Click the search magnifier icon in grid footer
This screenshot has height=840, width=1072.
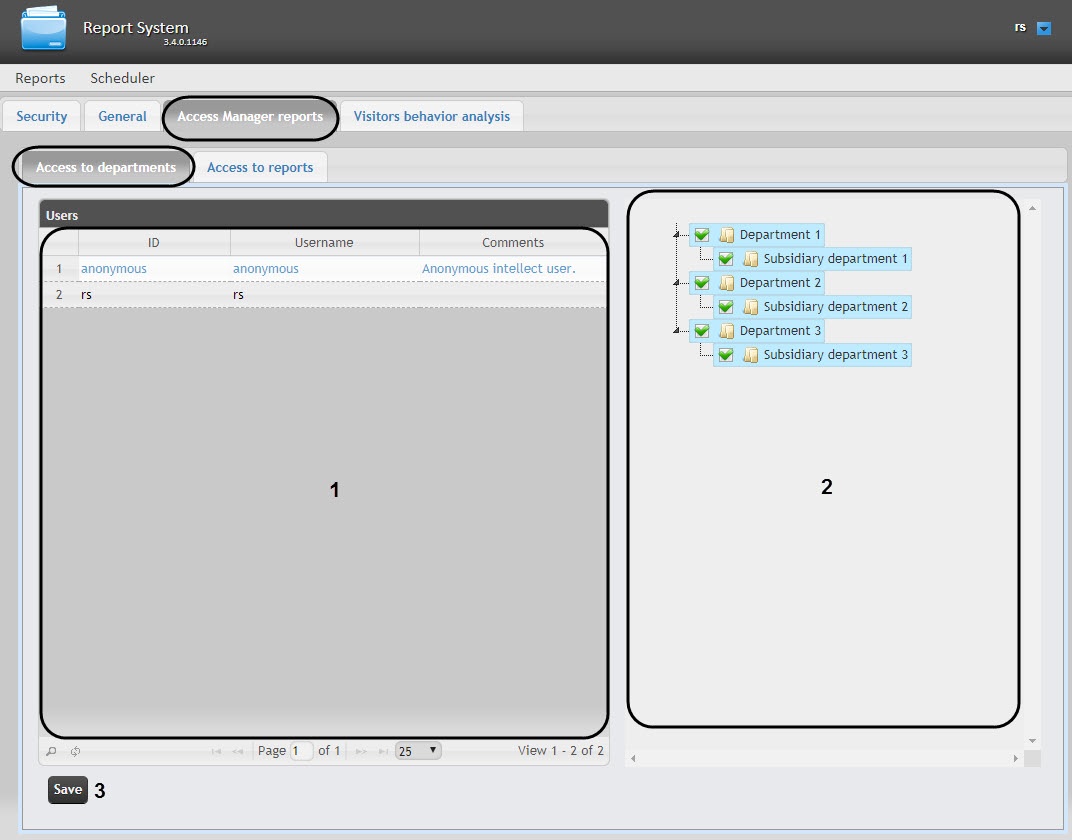tap(52, 751)
